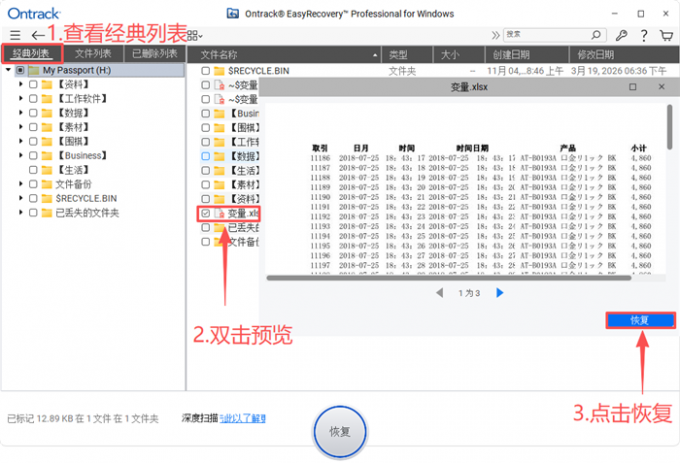This screenshot has width=680, height=463.
Task: Check the 文件备份 tree checkbox
Action: [33, 184]
